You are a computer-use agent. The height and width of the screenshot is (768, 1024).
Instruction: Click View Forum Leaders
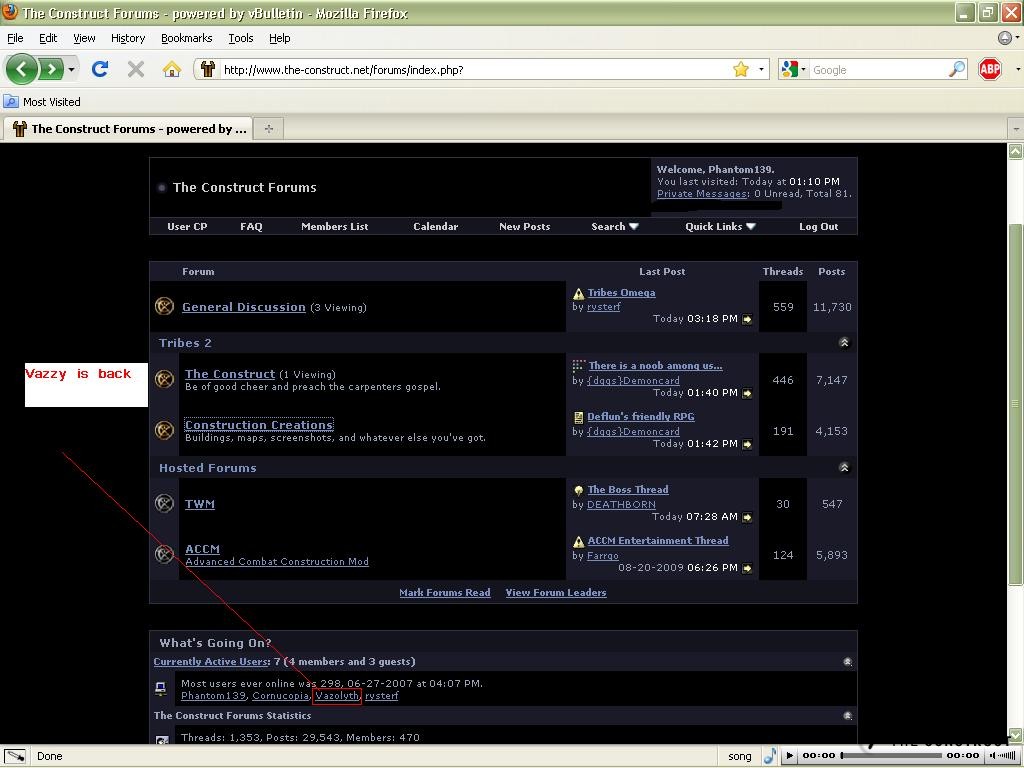click(x=556, y=593)
